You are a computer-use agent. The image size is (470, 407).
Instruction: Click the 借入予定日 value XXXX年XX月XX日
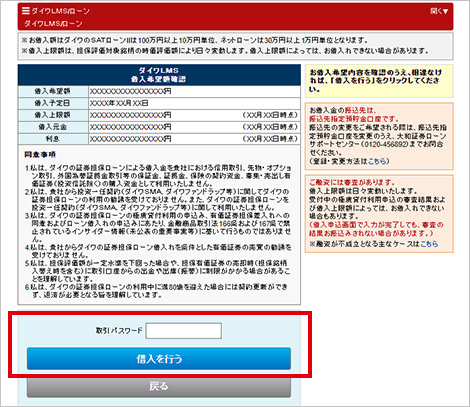(x=119, y=103)
